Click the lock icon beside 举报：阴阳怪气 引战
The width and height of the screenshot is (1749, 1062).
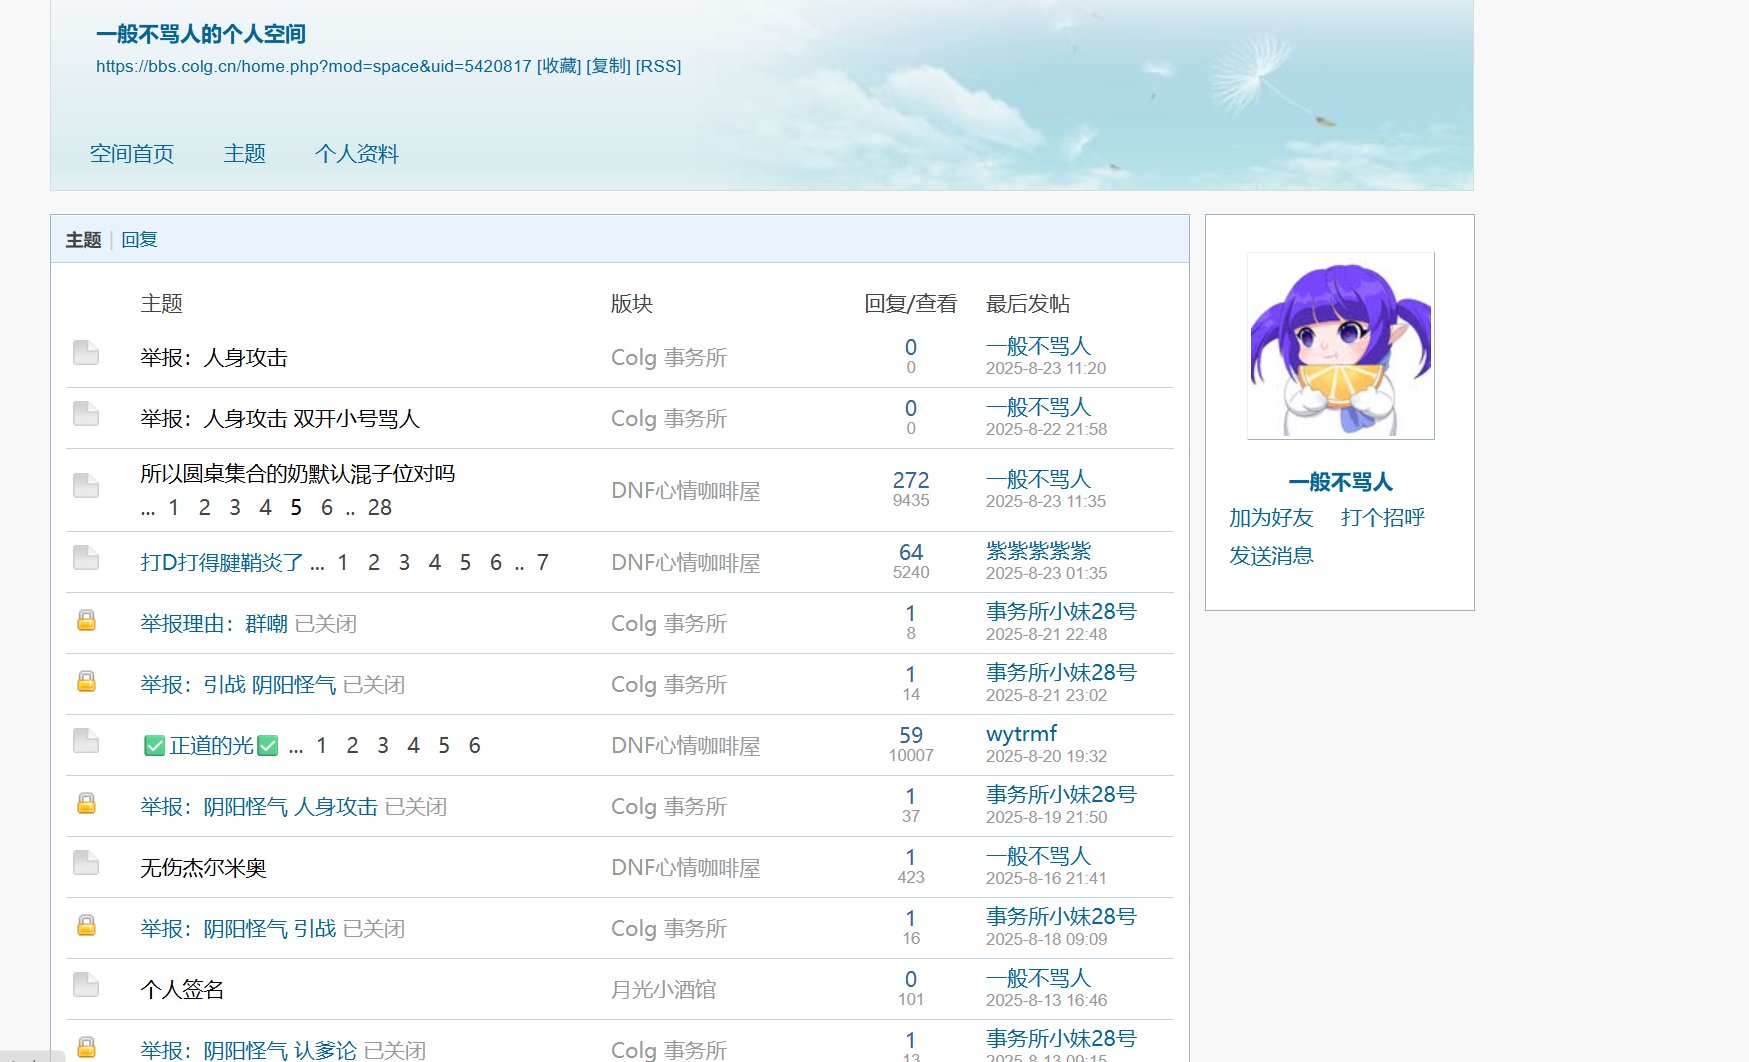pos(87,926)
